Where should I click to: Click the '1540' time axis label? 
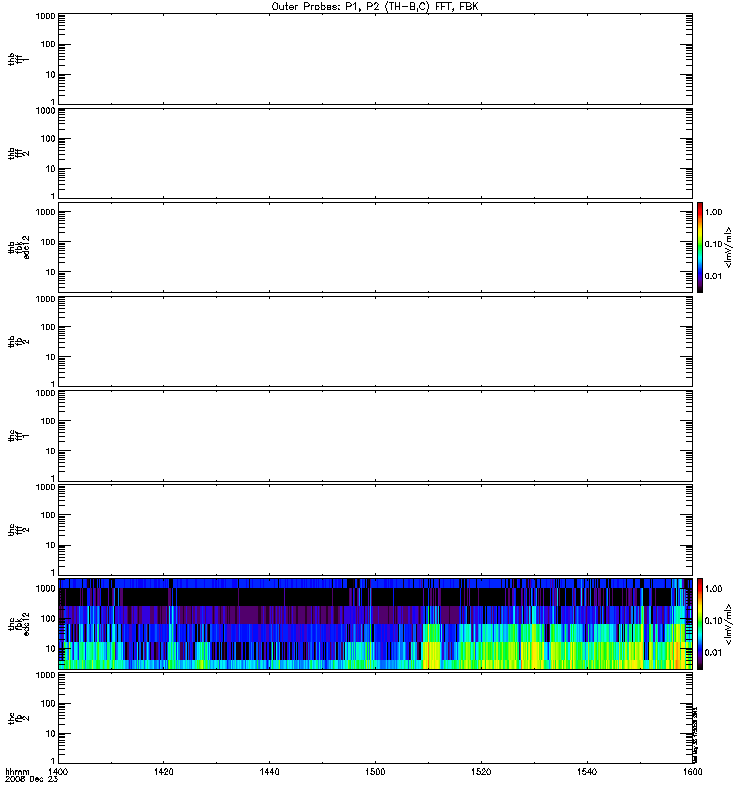tap(587, 771)
